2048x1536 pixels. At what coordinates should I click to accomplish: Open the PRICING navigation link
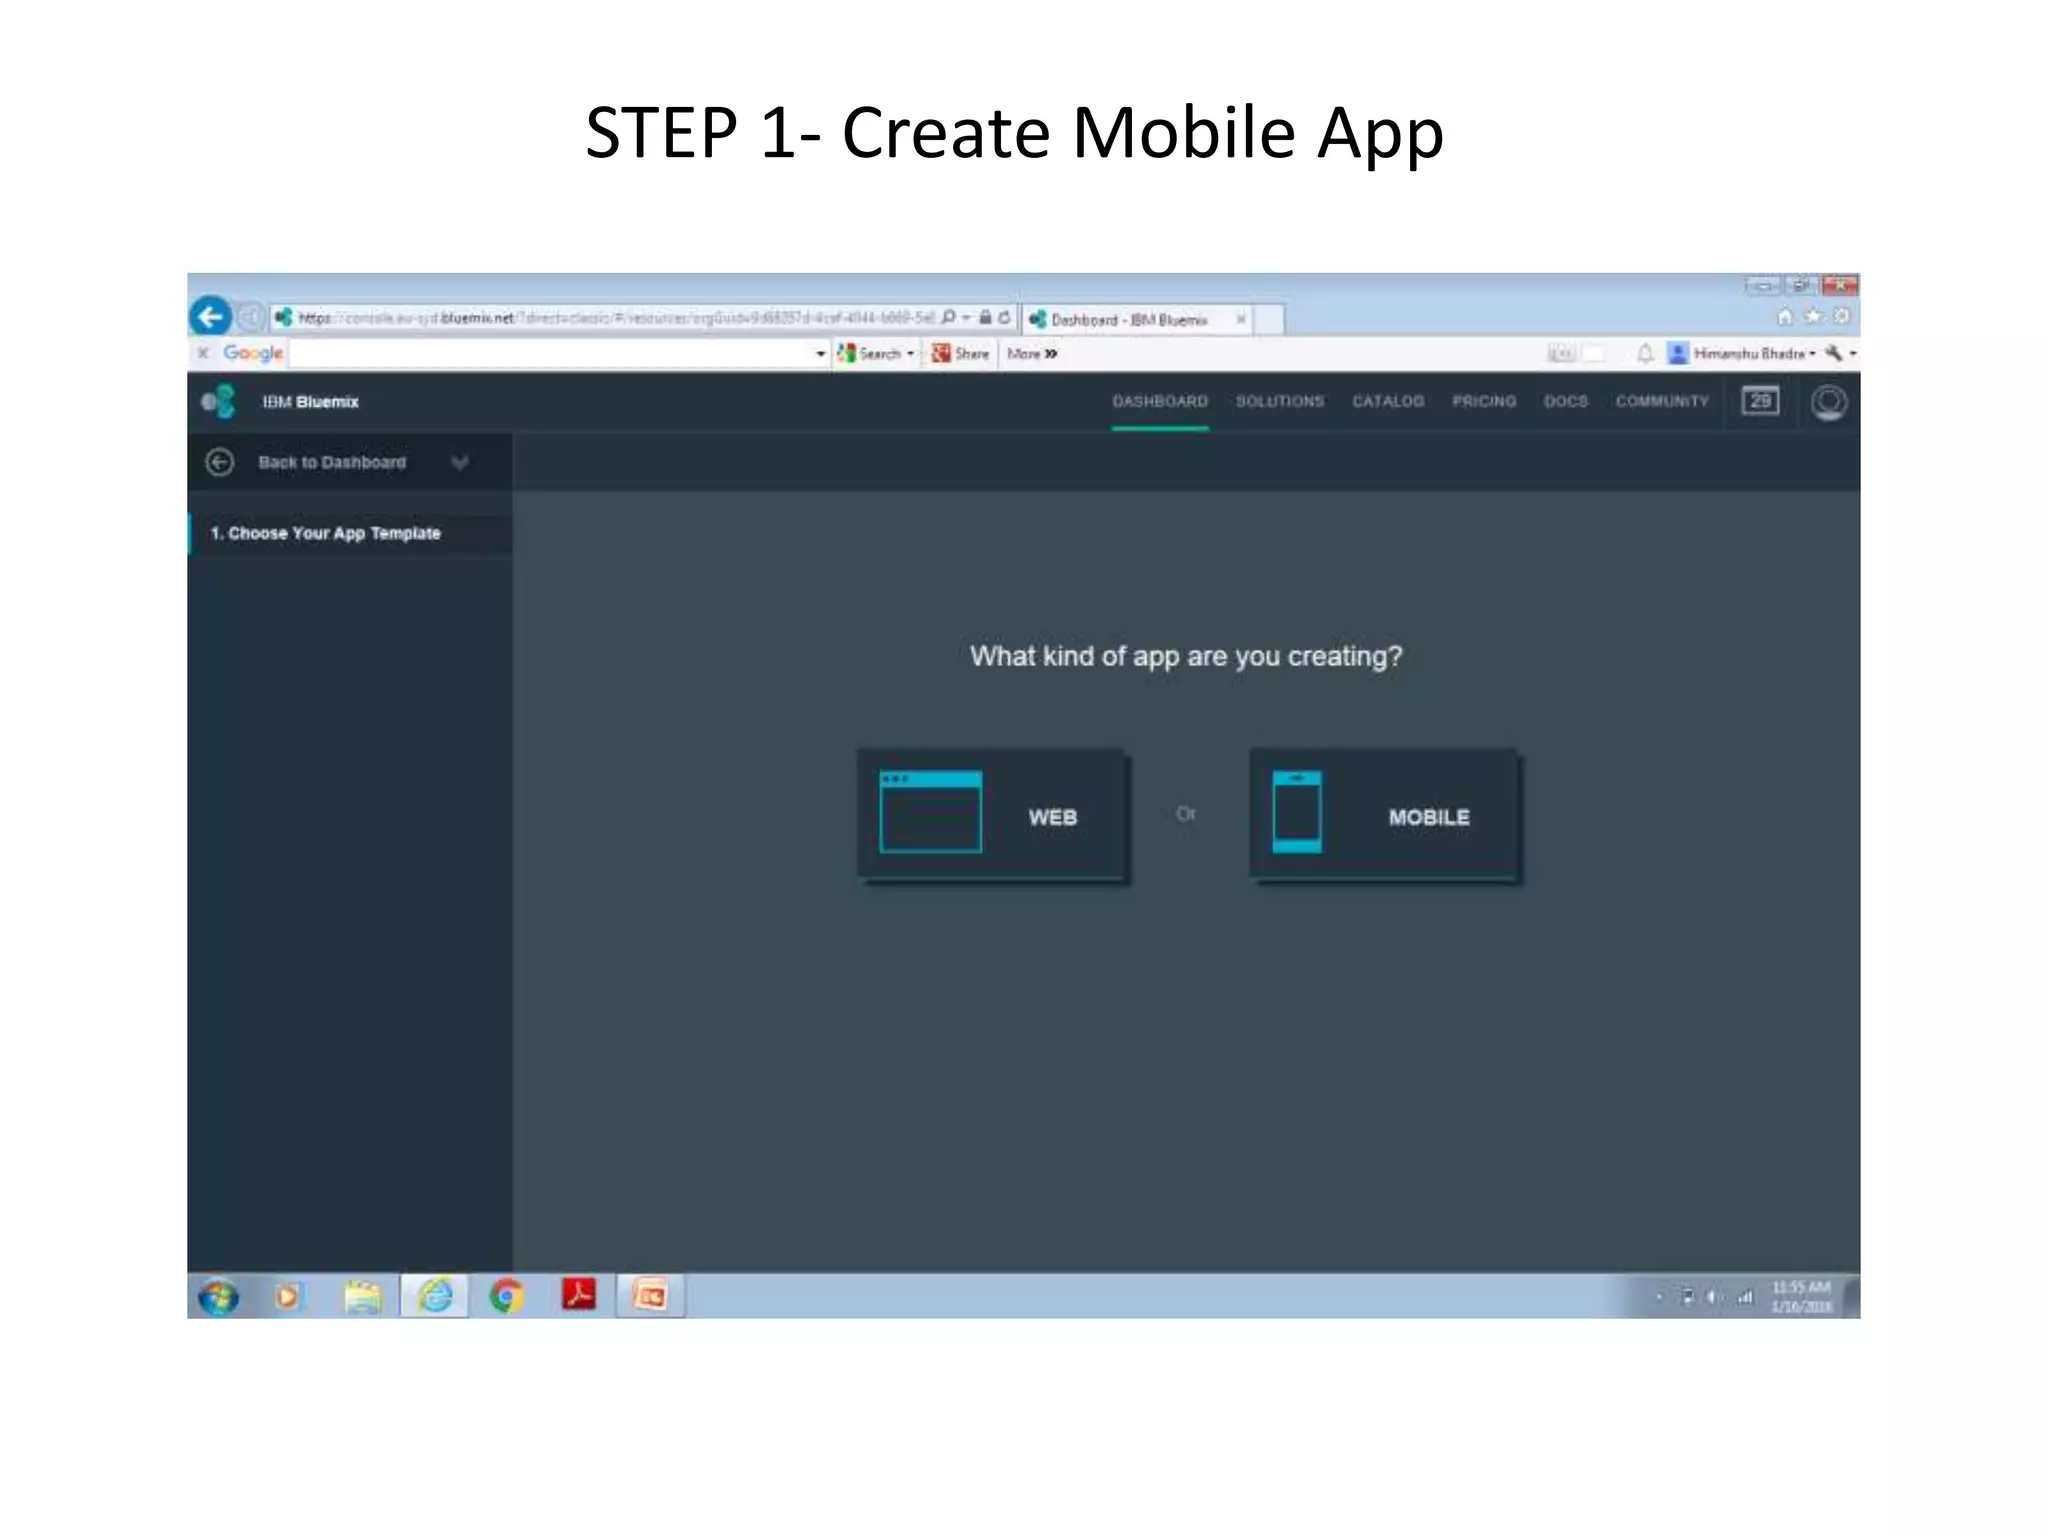[x=1484, y=401]
